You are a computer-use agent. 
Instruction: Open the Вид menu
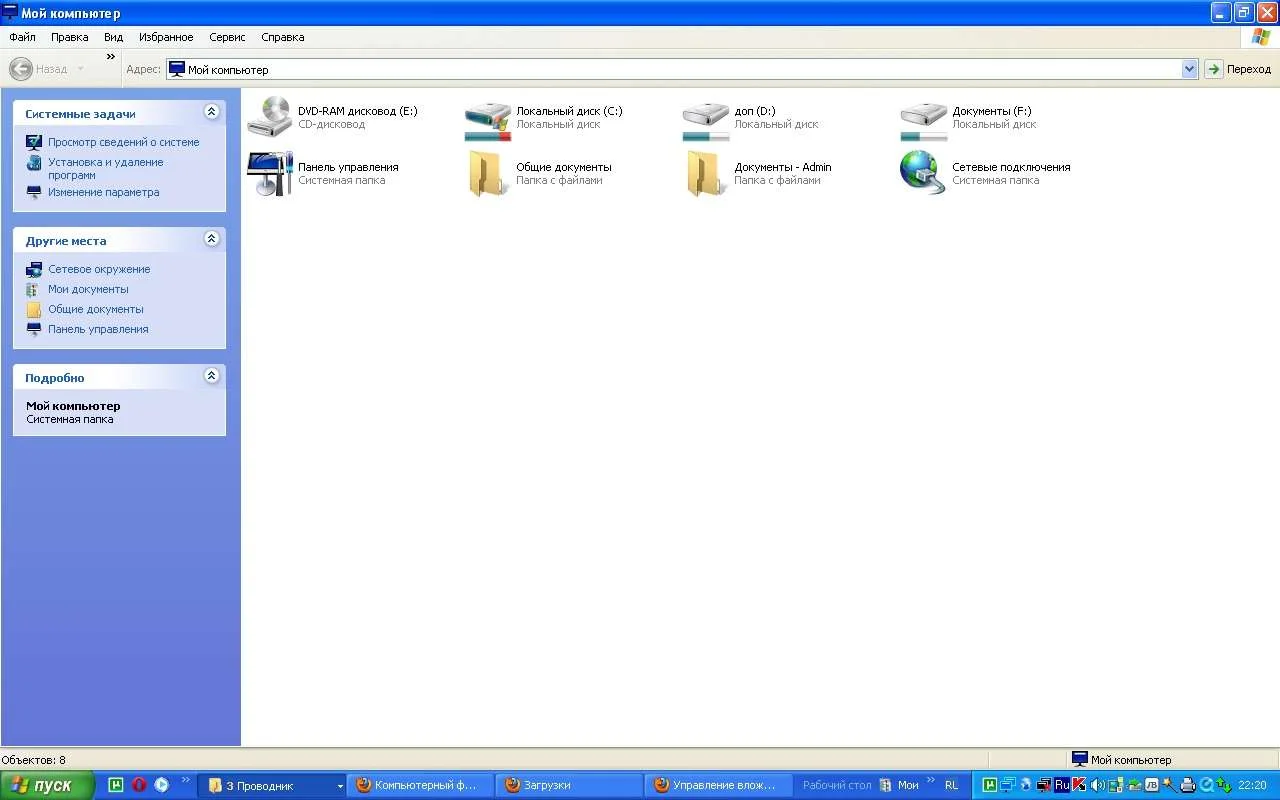[x=114, y=37]
